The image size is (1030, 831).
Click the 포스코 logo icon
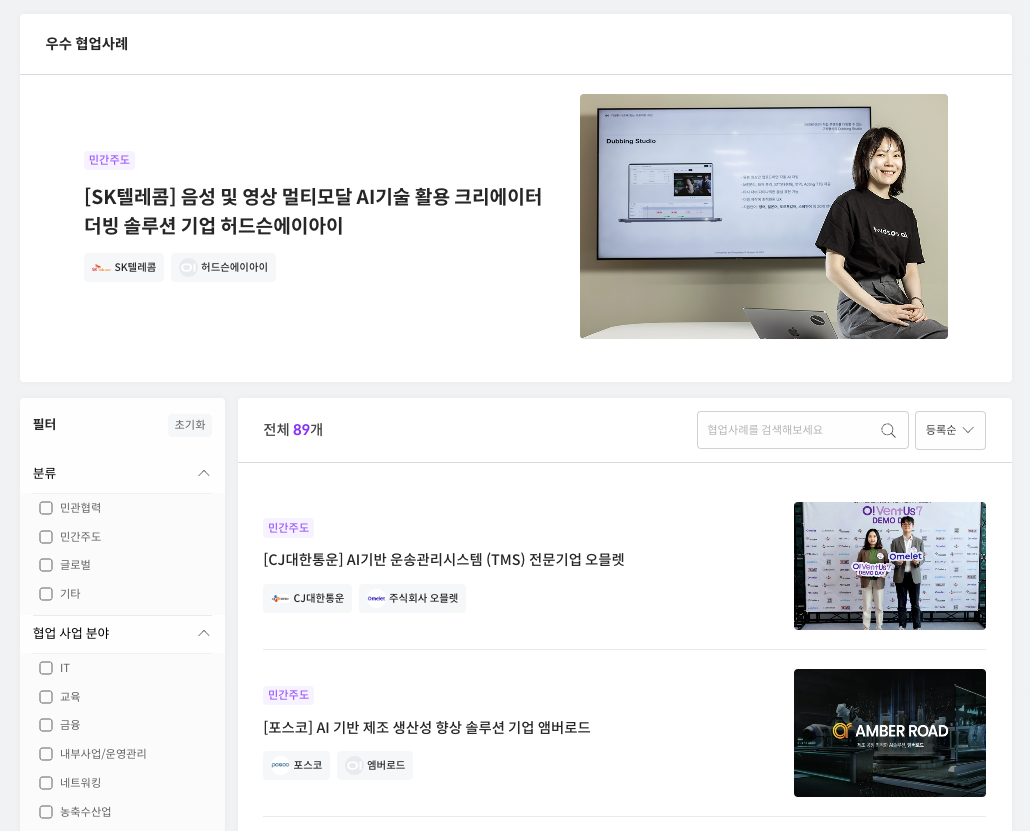280,765
